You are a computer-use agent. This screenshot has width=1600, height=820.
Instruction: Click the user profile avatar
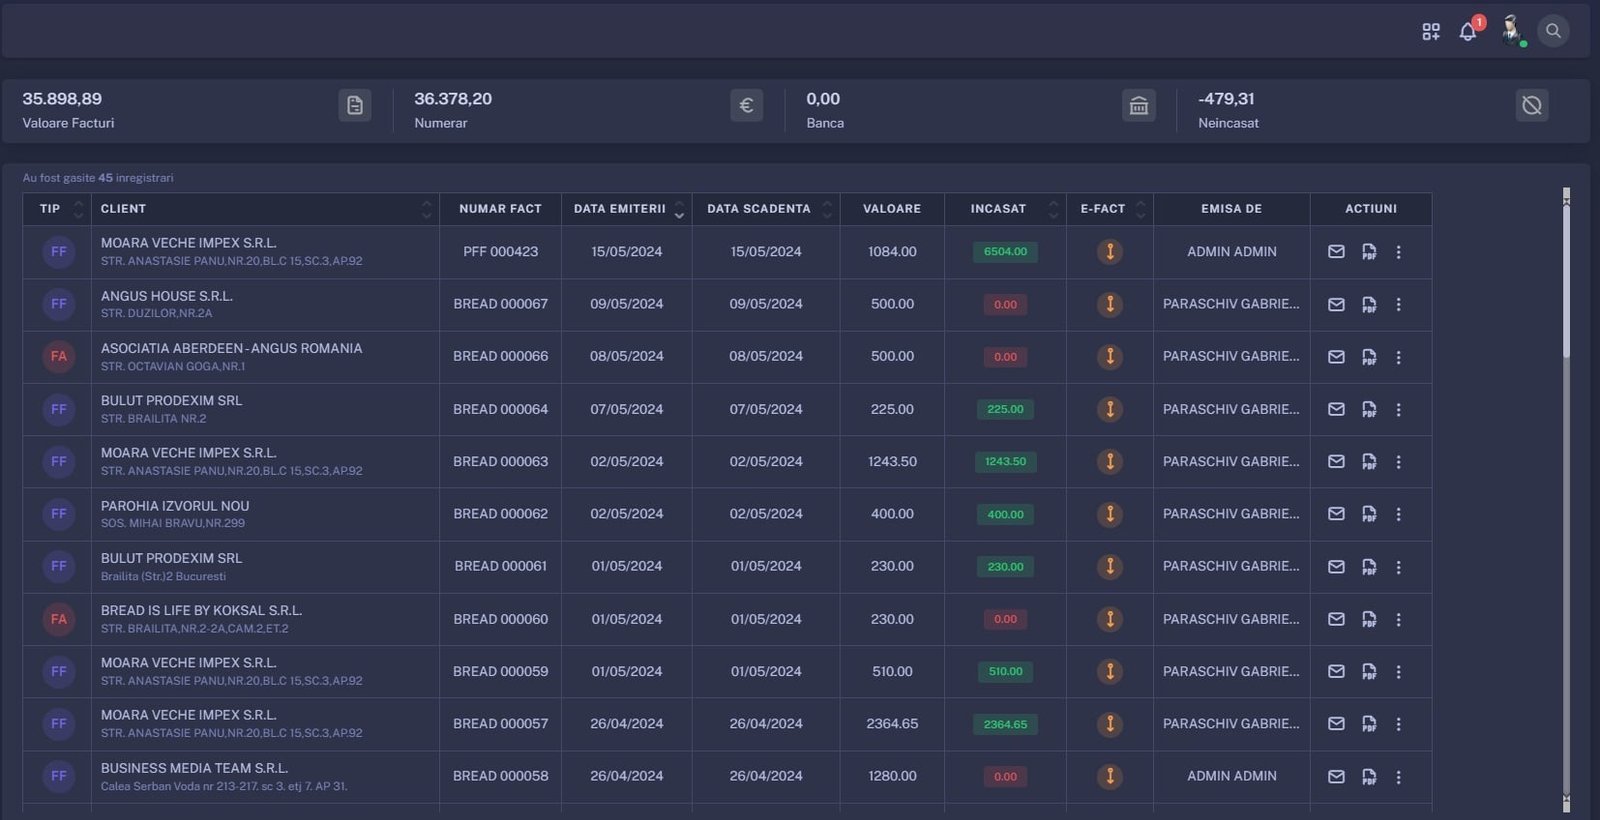click(1511, 30)
